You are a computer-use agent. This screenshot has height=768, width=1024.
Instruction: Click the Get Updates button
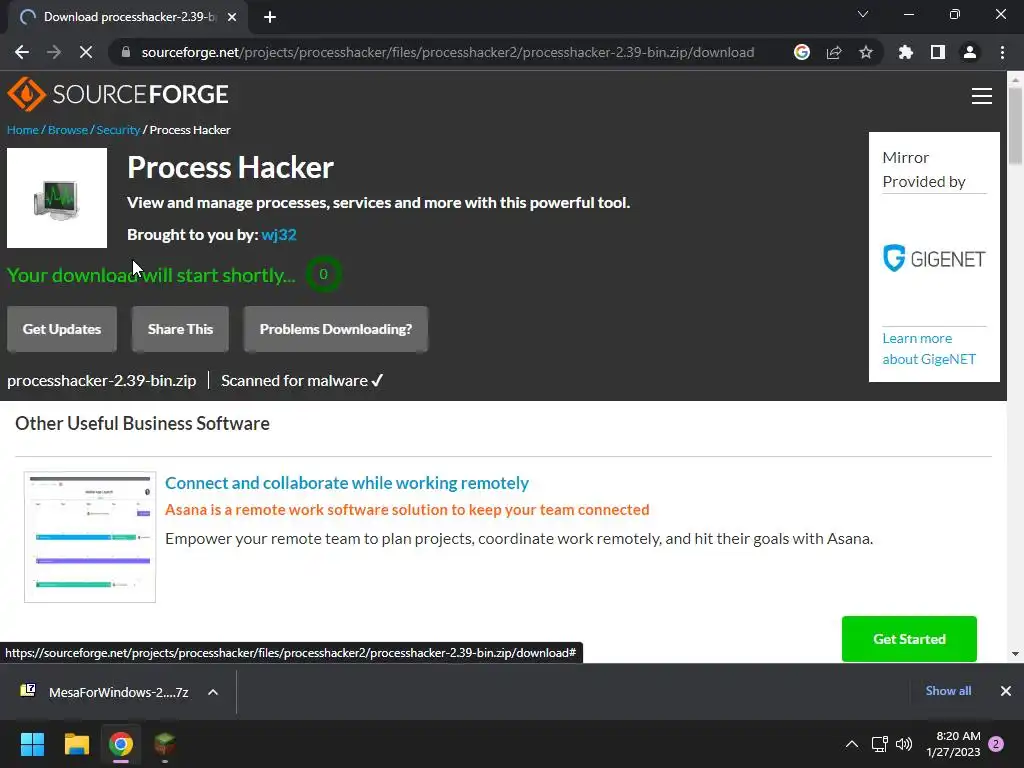point(62,329)
